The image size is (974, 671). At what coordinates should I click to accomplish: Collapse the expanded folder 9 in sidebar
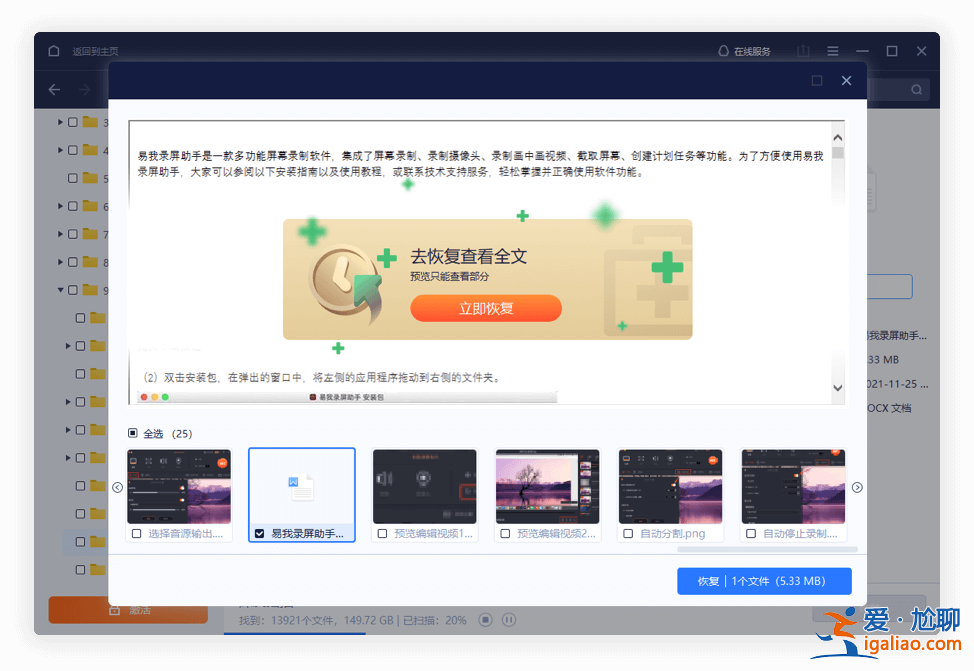60,290
